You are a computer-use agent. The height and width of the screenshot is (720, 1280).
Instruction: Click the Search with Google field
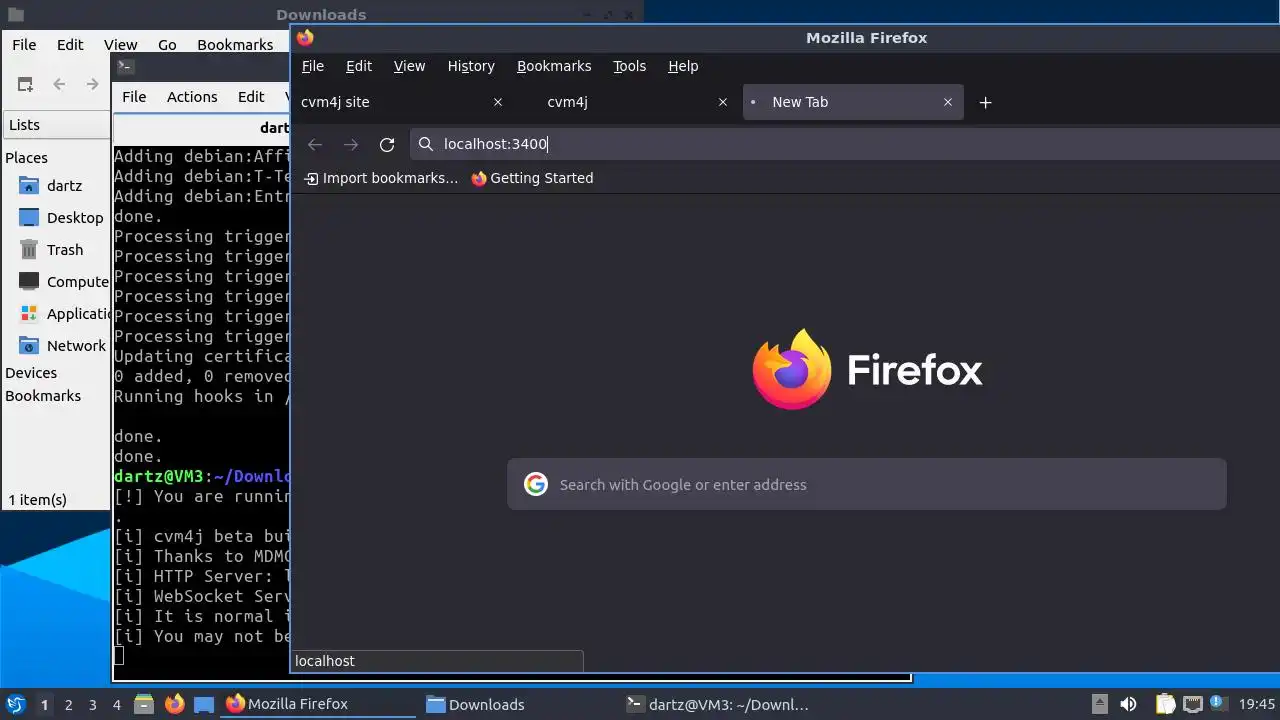click(866, 485)
